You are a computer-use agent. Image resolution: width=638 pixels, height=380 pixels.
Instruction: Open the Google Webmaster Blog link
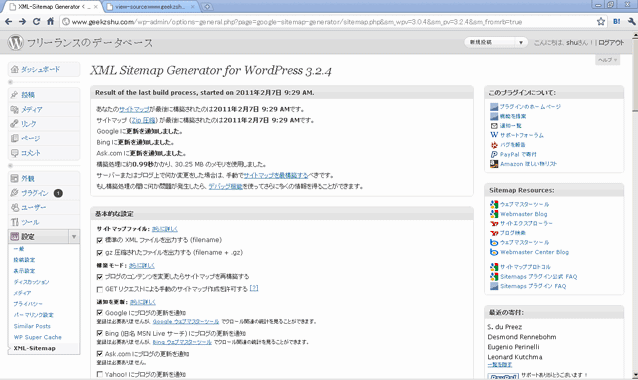(x=523, y=214)
